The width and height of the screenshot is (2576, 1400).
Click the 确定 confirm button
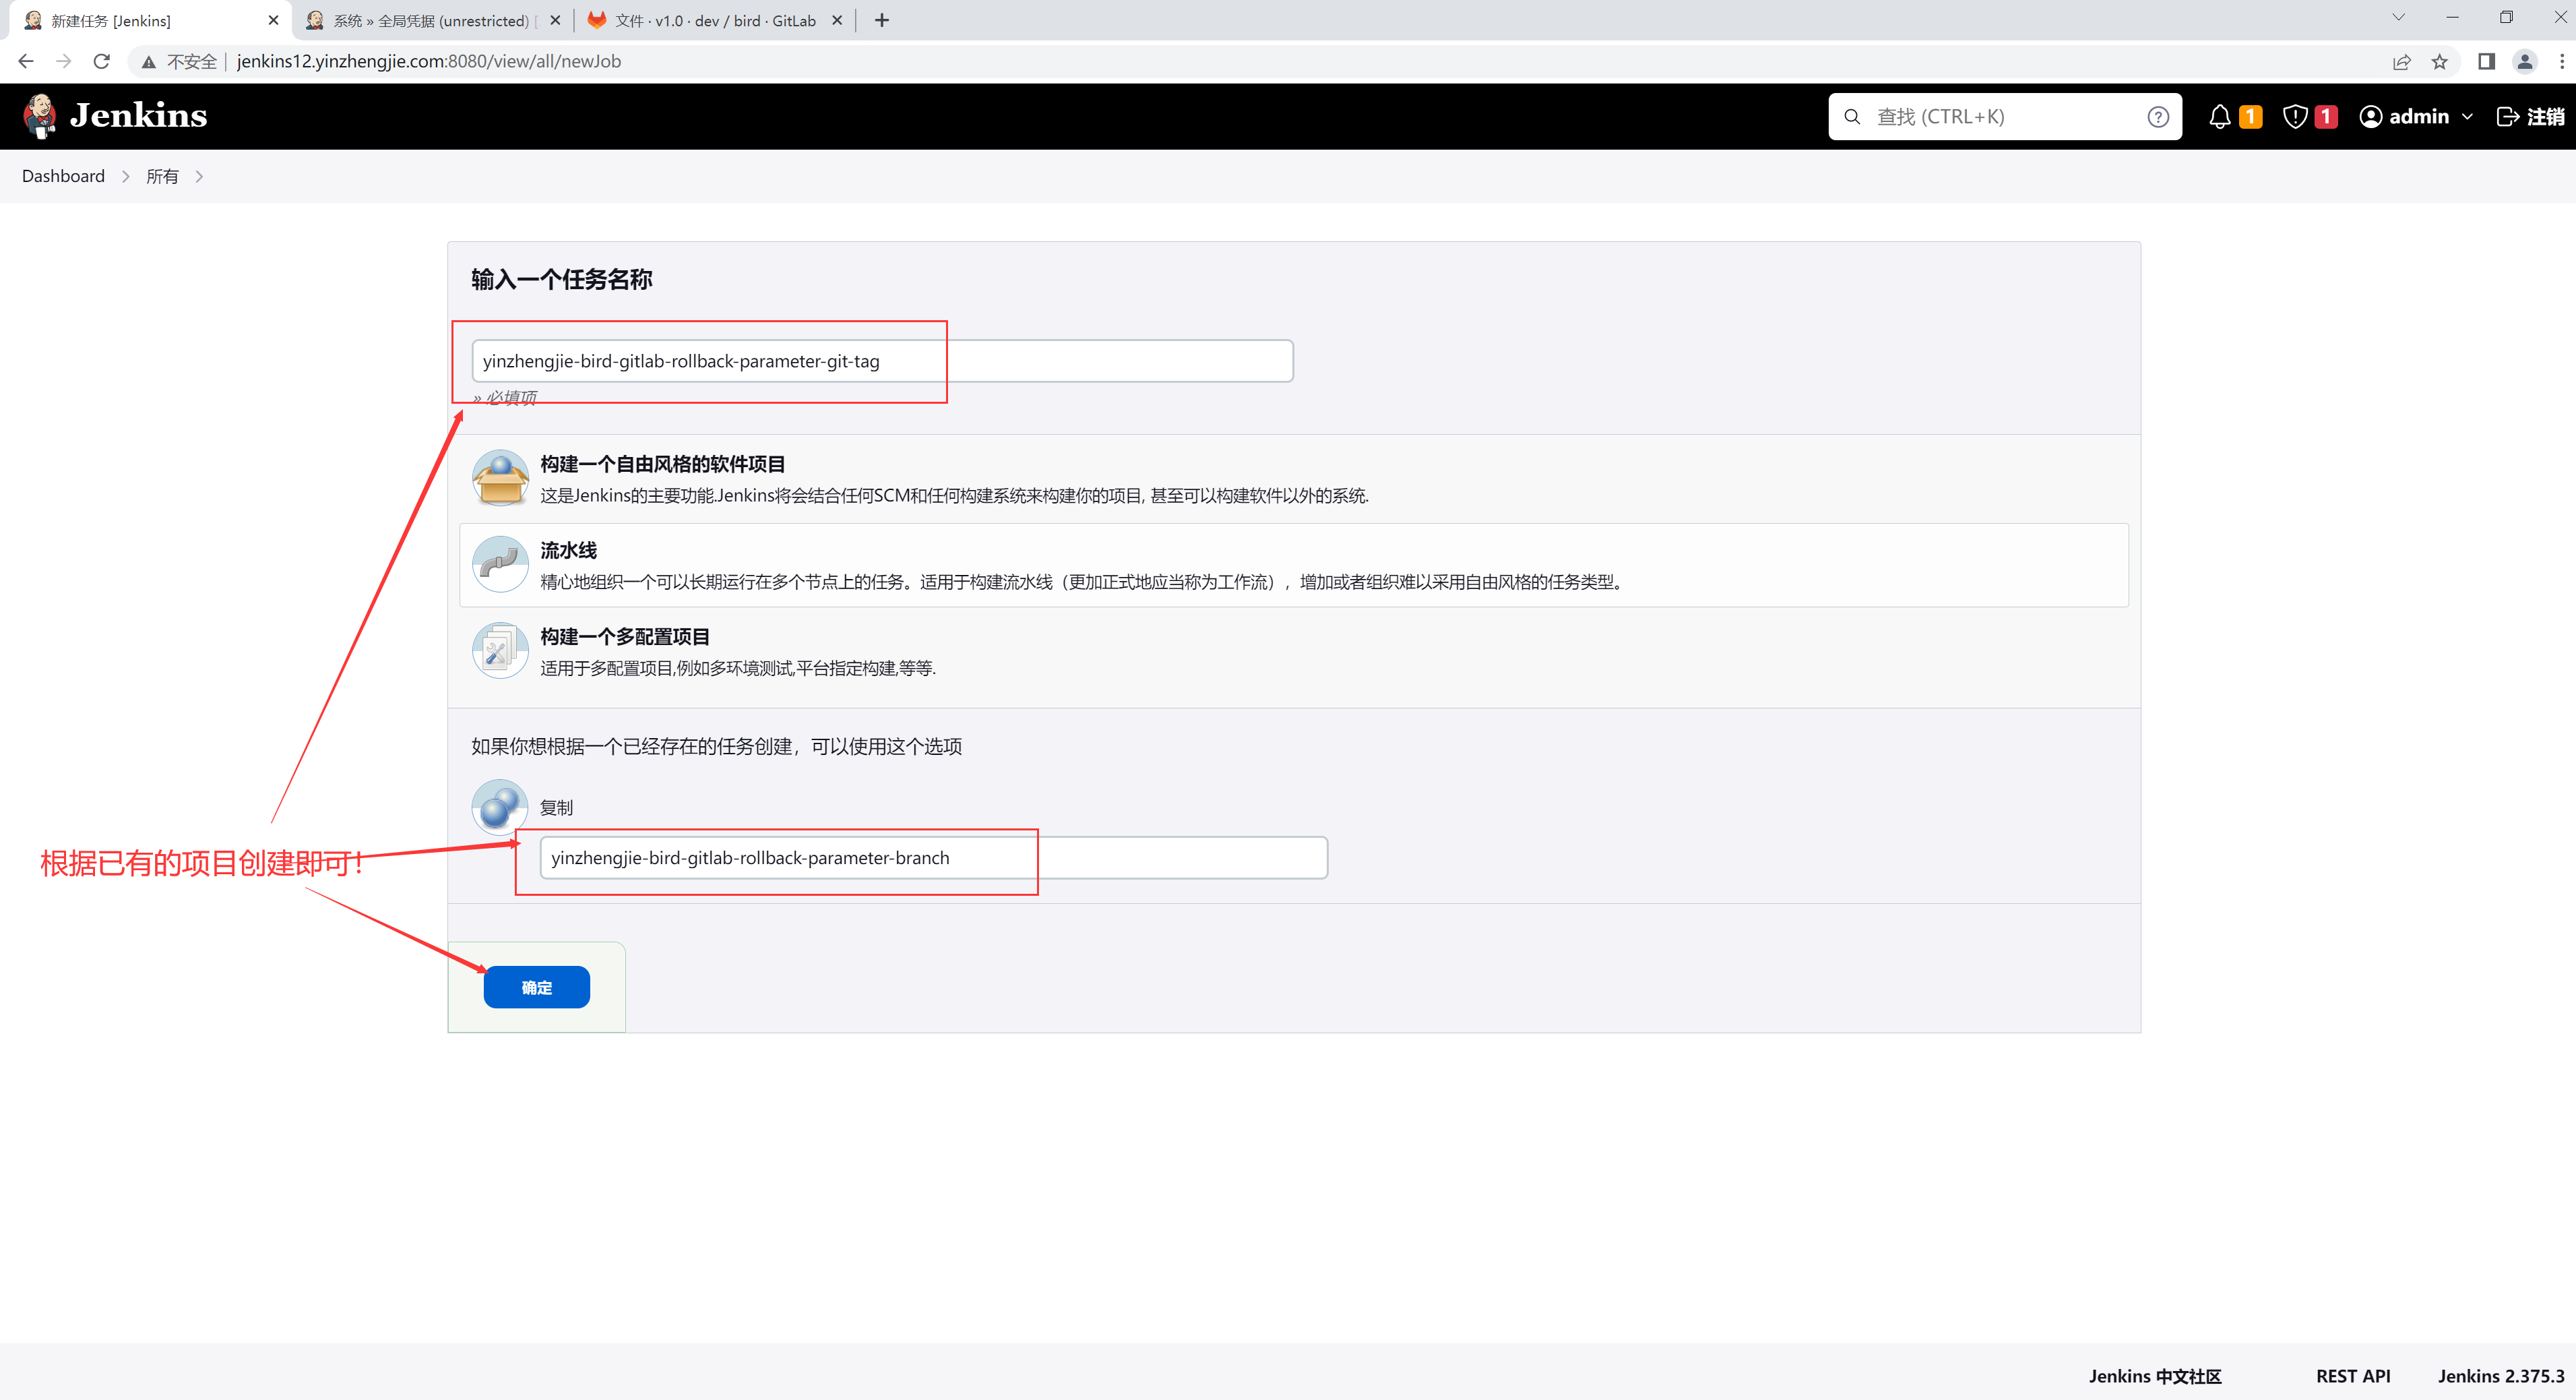[536, 987]
